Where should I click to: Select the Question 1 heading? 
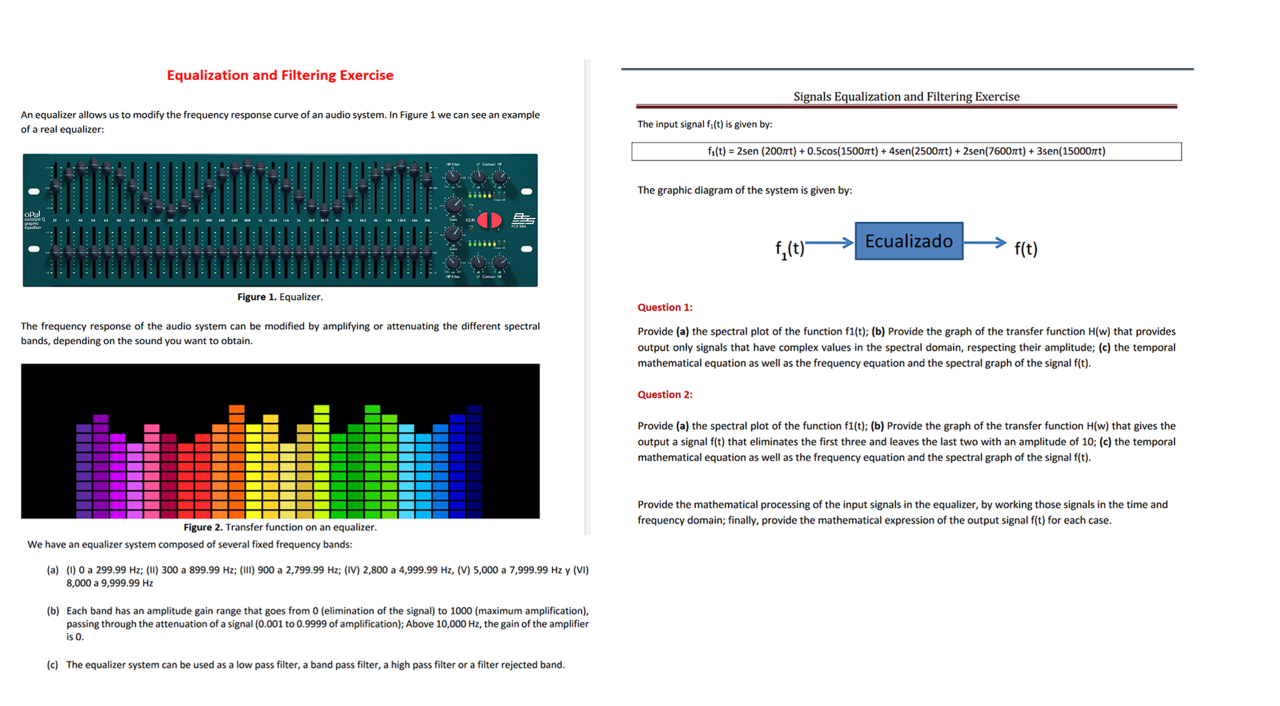664,307
